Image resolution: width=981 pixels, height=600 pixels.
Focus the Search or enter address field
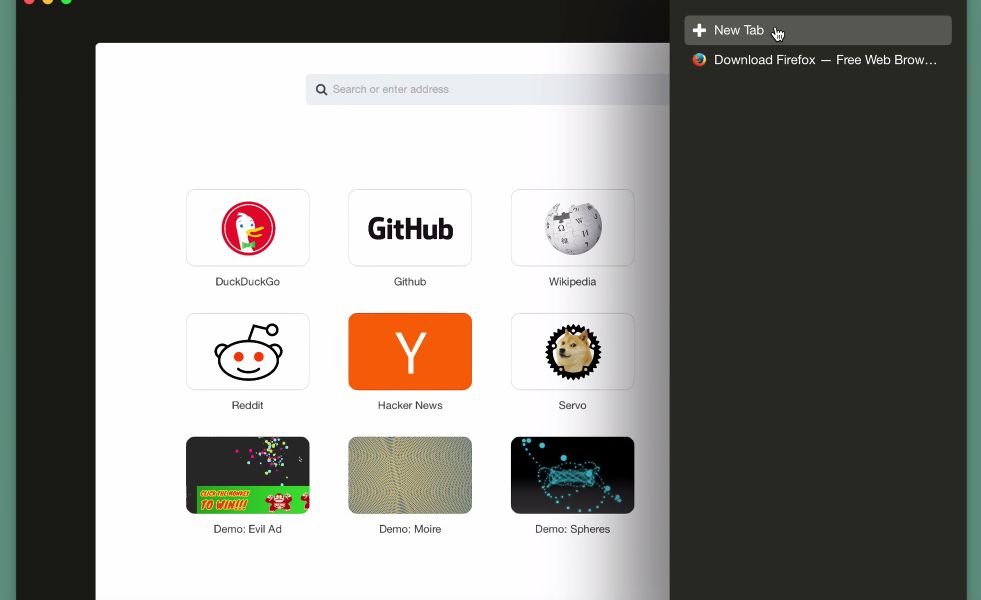[487, 89]
